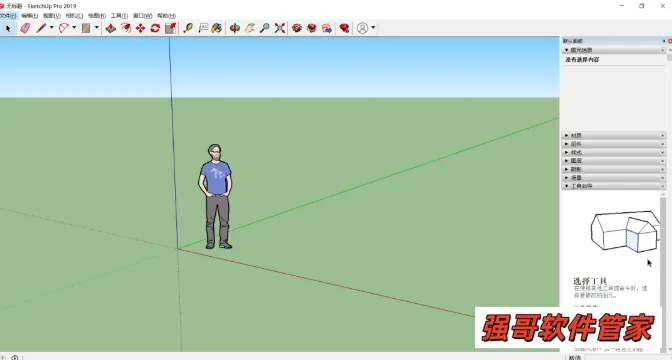
Task: Select the Rectangle shape tool
Action: pos(86,28)
